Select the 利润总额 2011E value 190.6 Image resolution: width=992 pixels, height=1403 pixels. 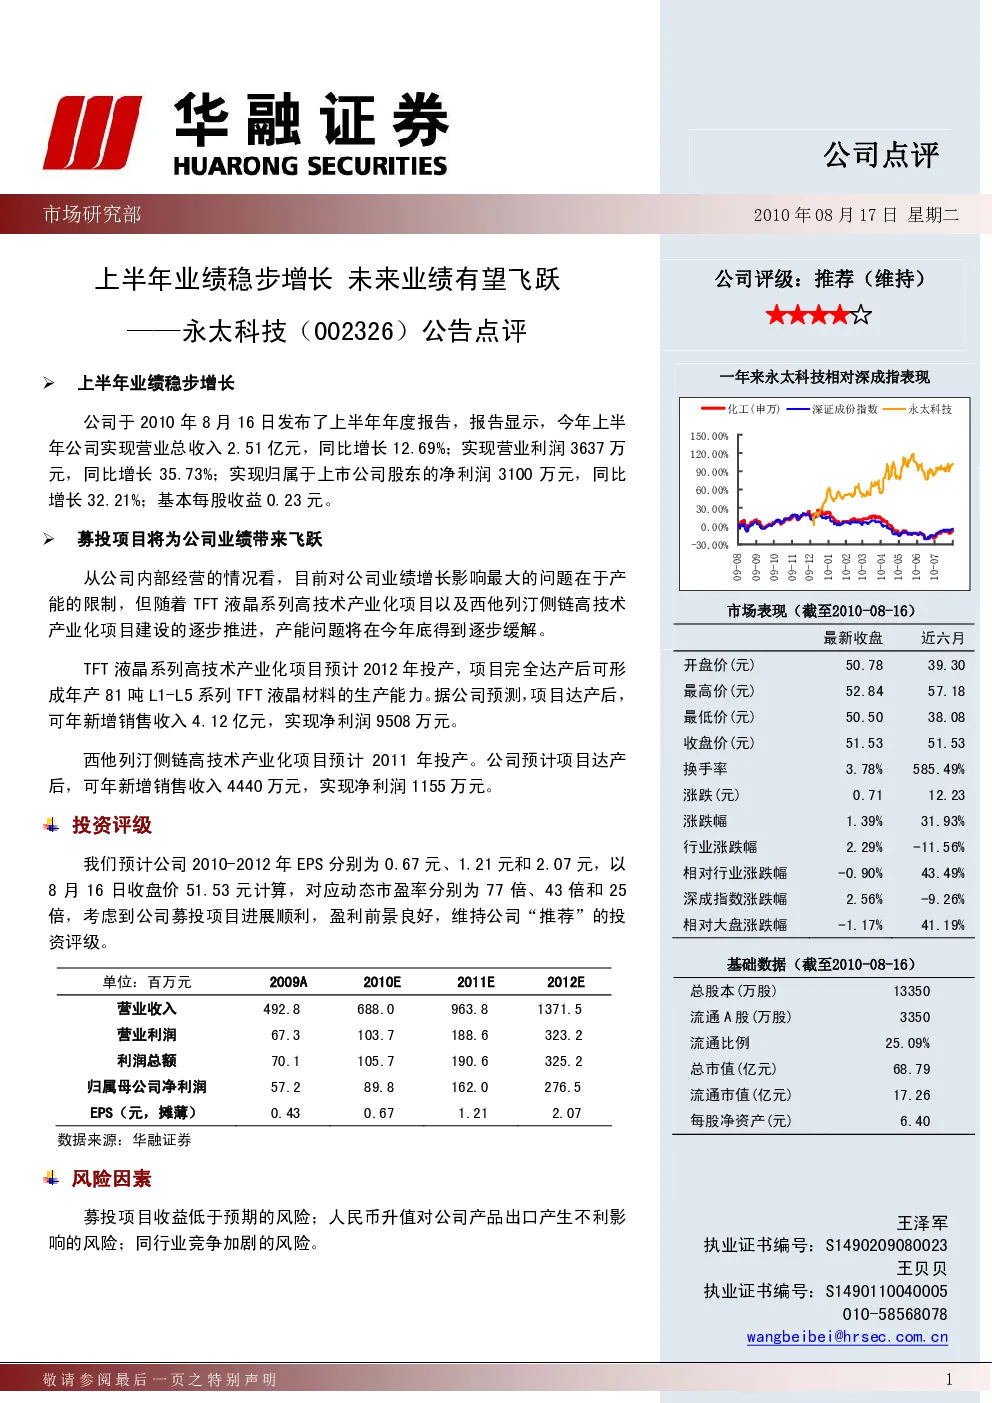tap(470, 1061)
